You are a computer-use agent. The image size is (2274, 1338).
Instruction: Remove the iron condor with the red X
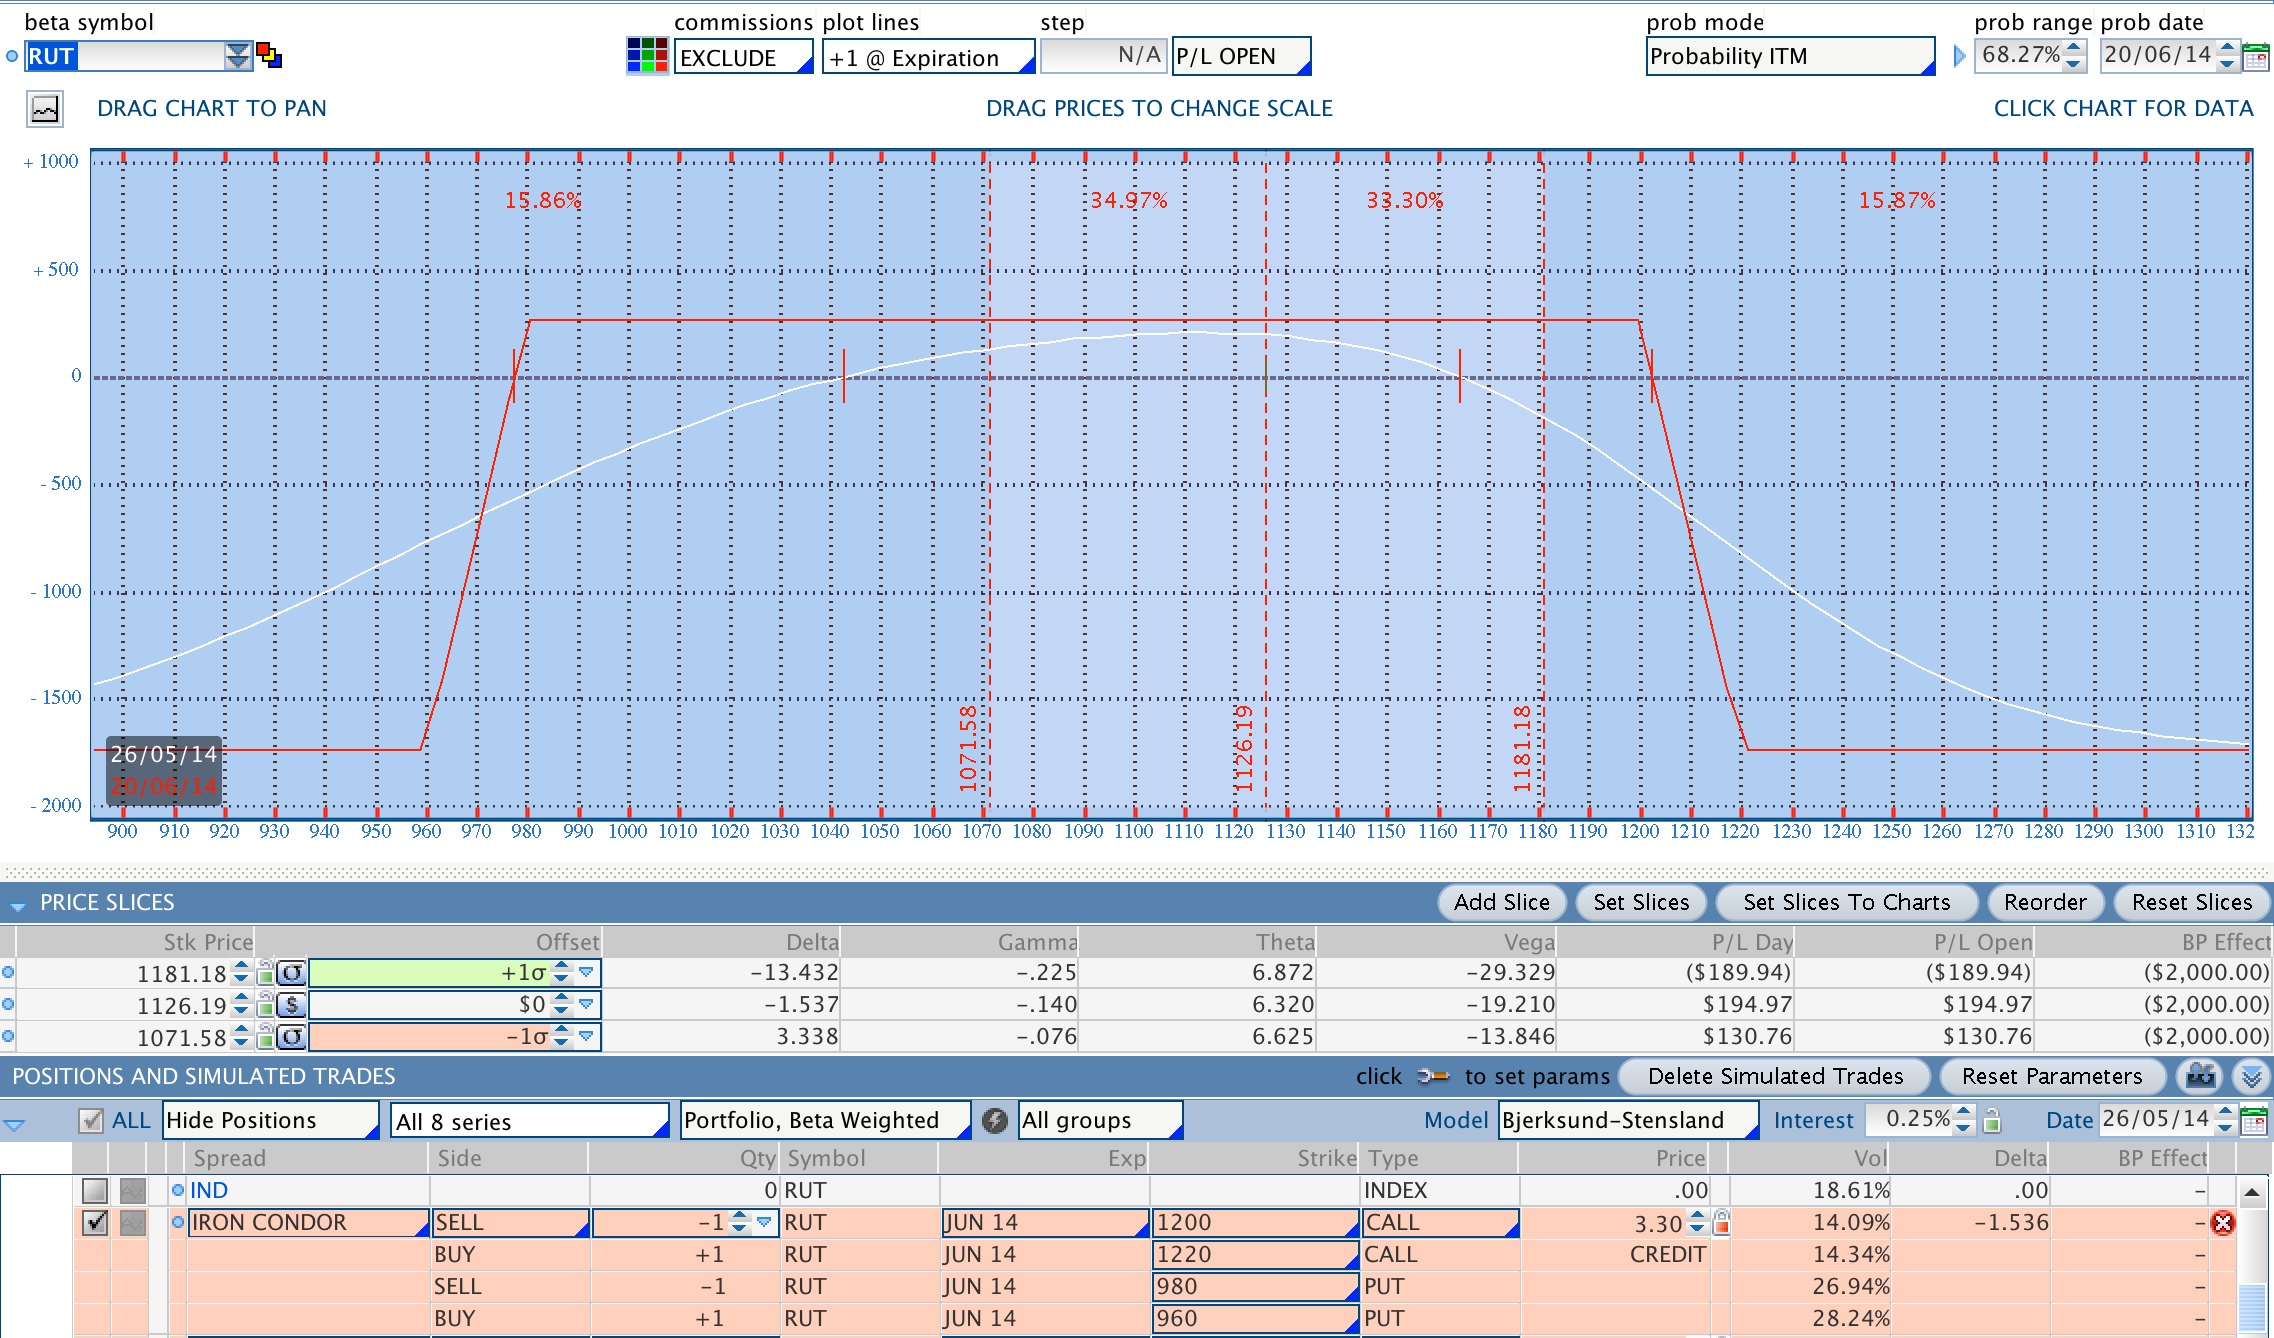(x=2223, y=1222)
